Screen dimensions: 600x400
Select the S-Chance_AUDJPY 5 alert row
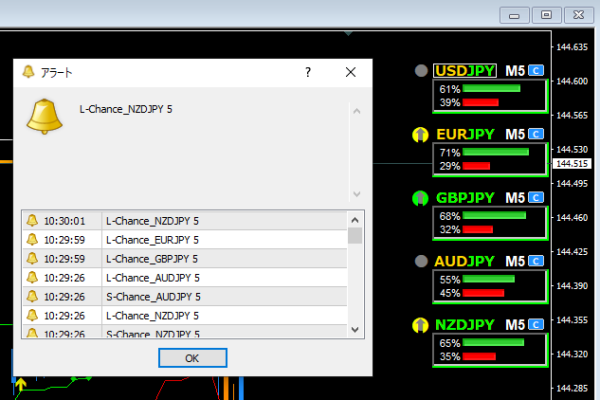point(152,296)
